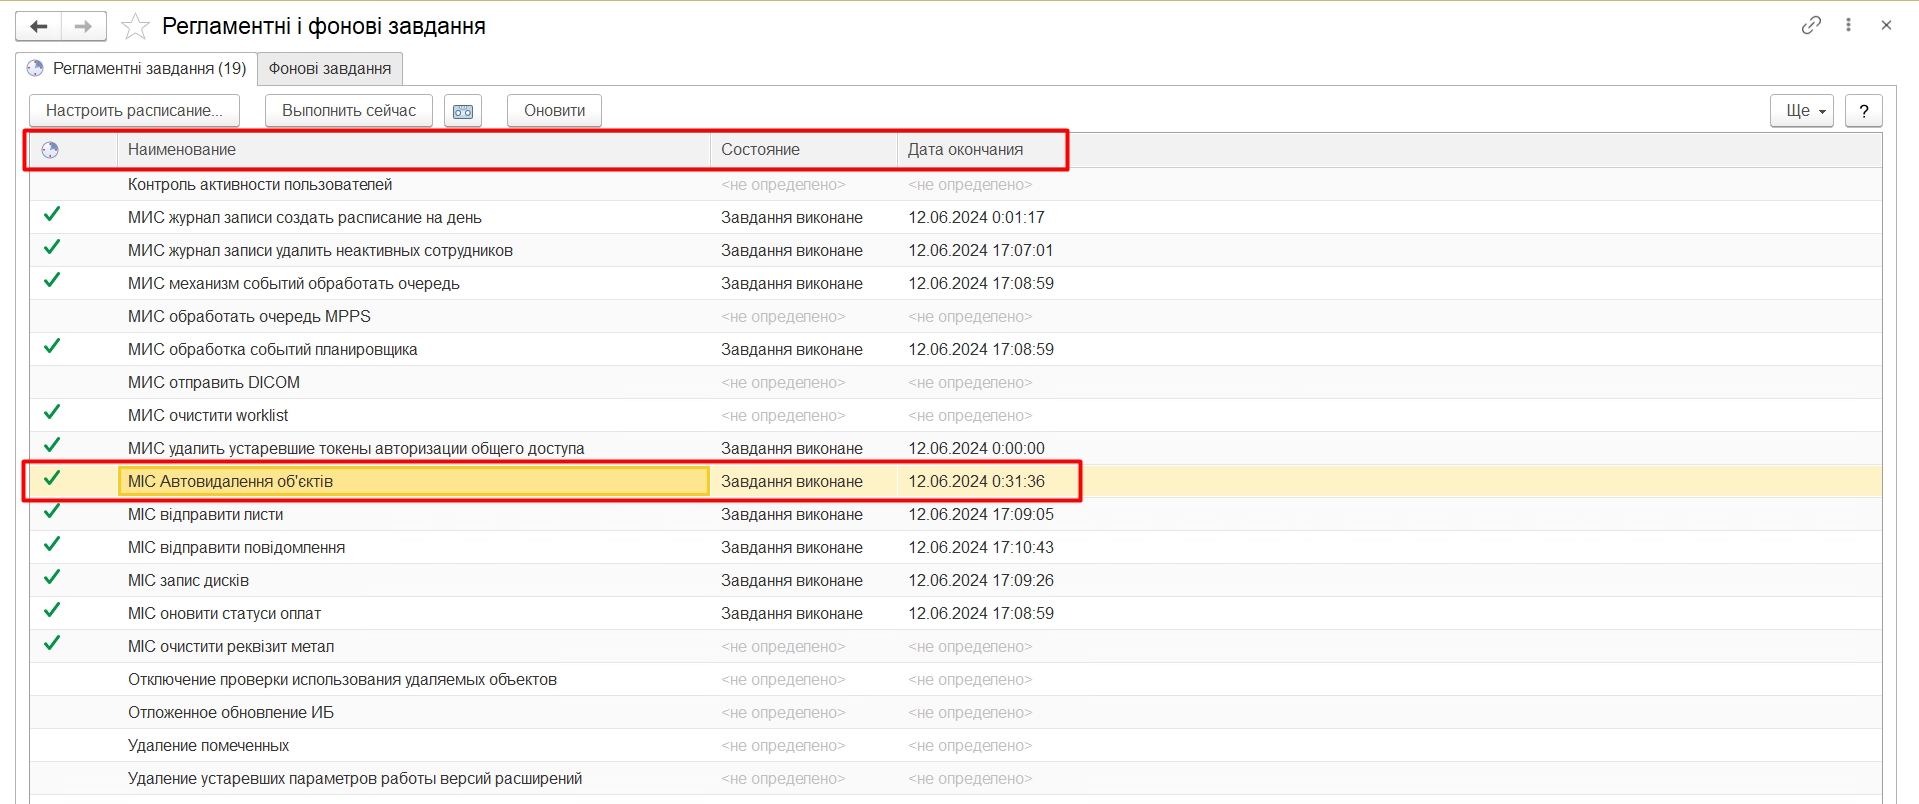Sort by Наименование column header
The width and height of the screenshot is (1919, 804).
(x=182, y=150)
